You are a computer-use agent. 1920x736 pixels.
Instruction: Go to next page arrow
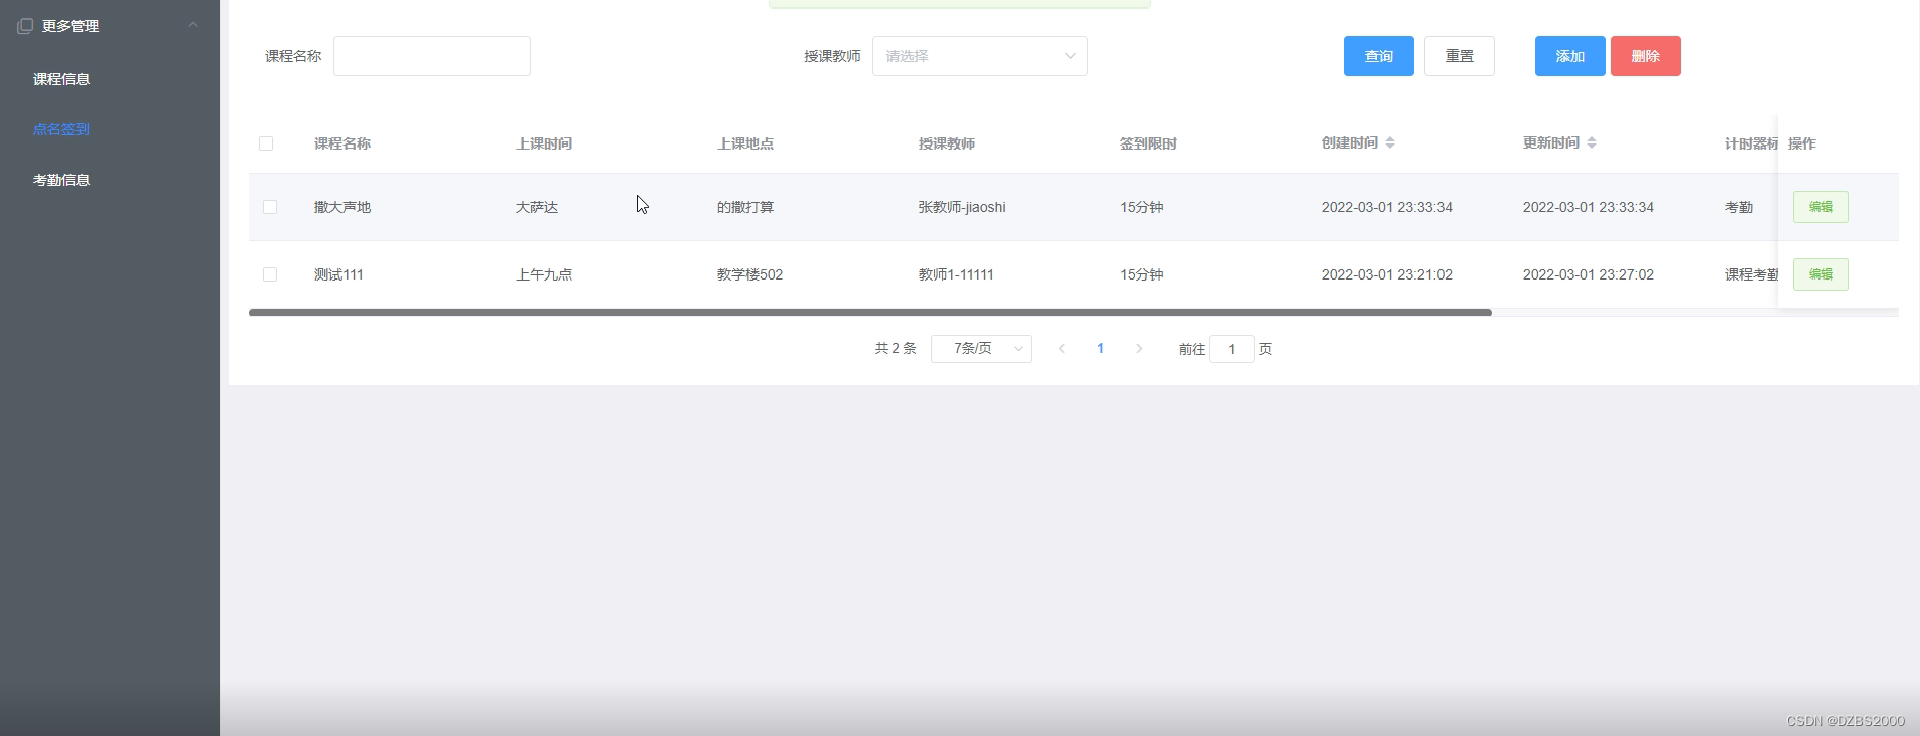[1139, 348]
